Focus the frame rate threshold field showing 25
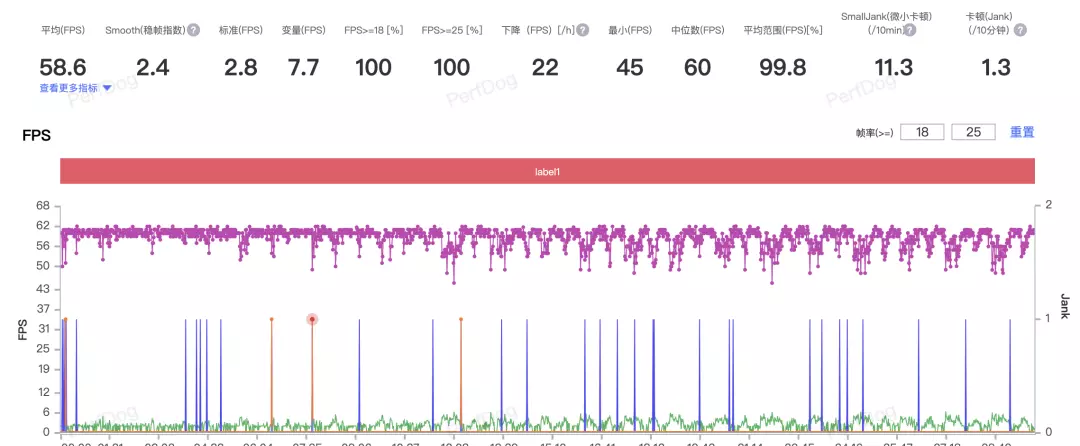The image size is (1080, 446). 973,132
